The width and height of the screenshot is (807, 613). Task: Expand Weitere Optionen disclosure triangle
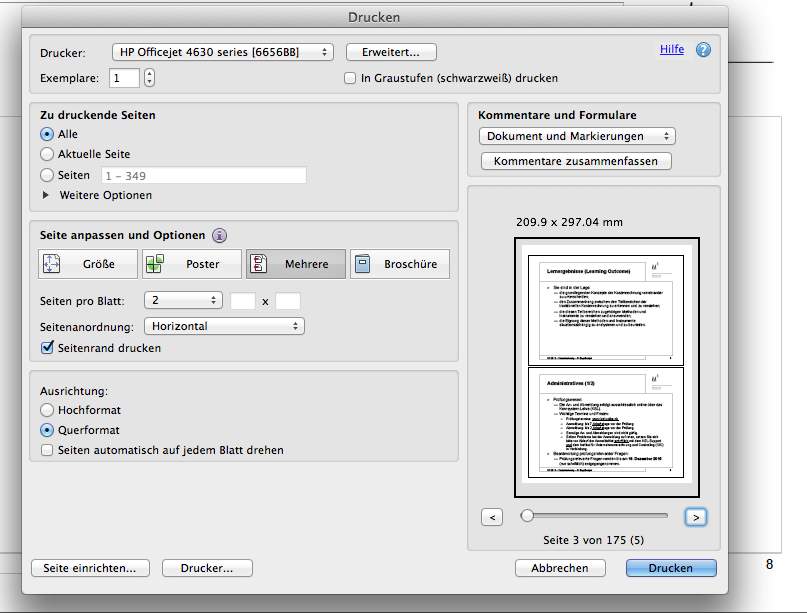[46, 196]
